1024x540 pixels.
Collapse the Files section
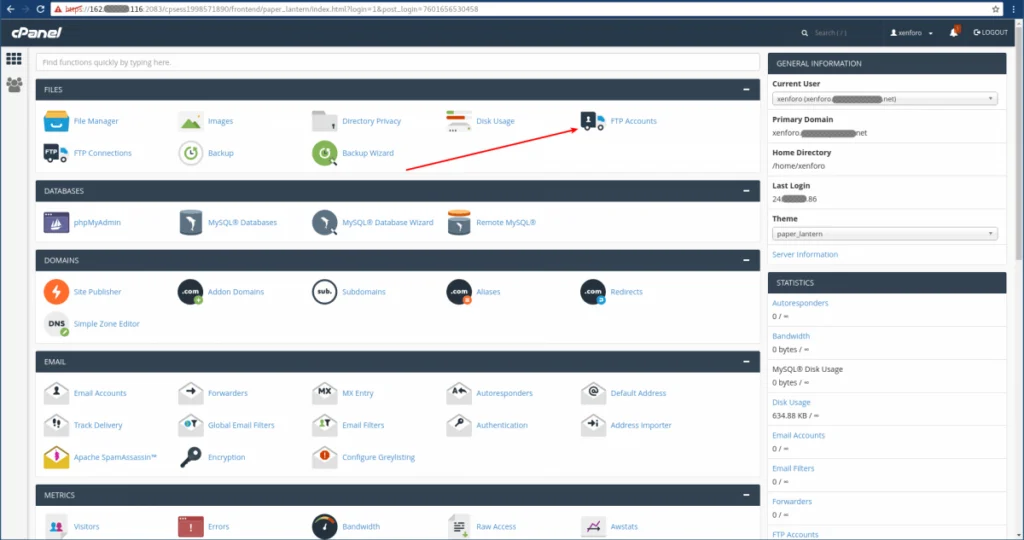(746, 89)
